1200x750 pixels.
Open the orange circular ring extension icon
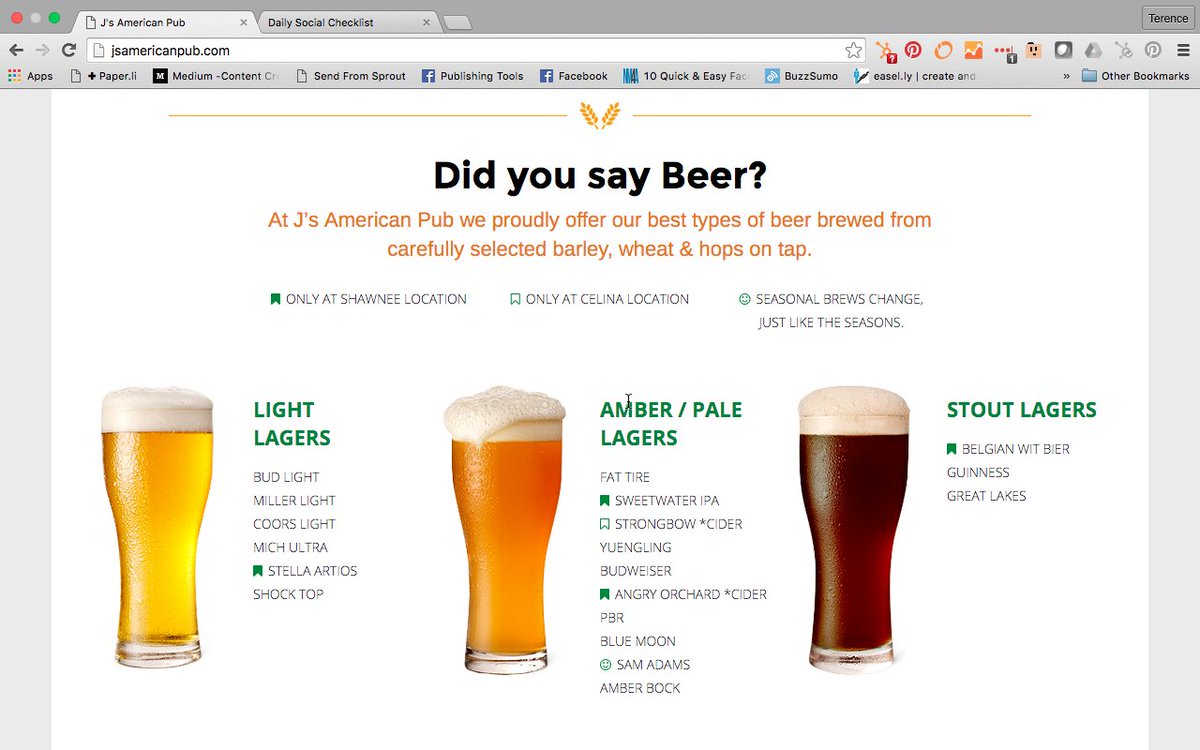point(943,49)
